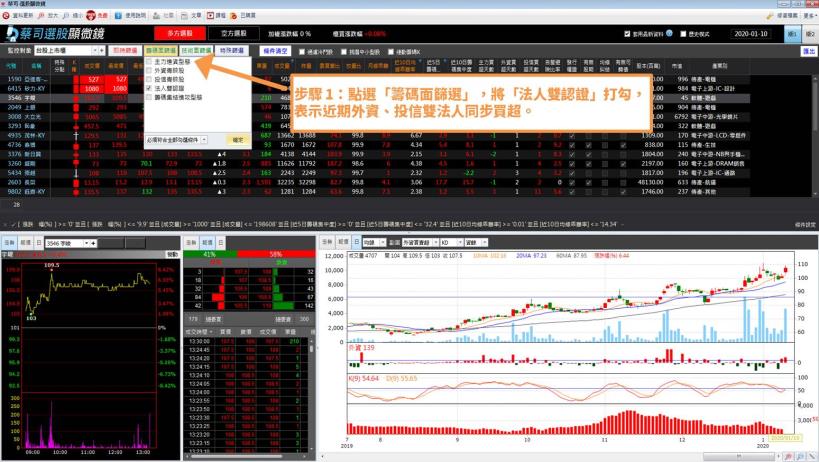The width and height of the screenshot is (819, 462).
Task: Confirm with the 確定 button in dropdown
Action: (x=238, y=140)
